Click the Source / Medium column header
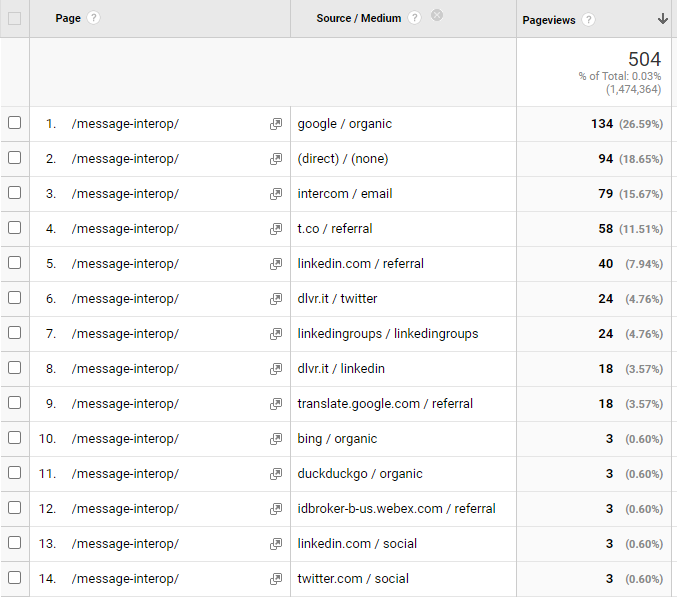This screenshot has width=677, height=601. point(358,18)
